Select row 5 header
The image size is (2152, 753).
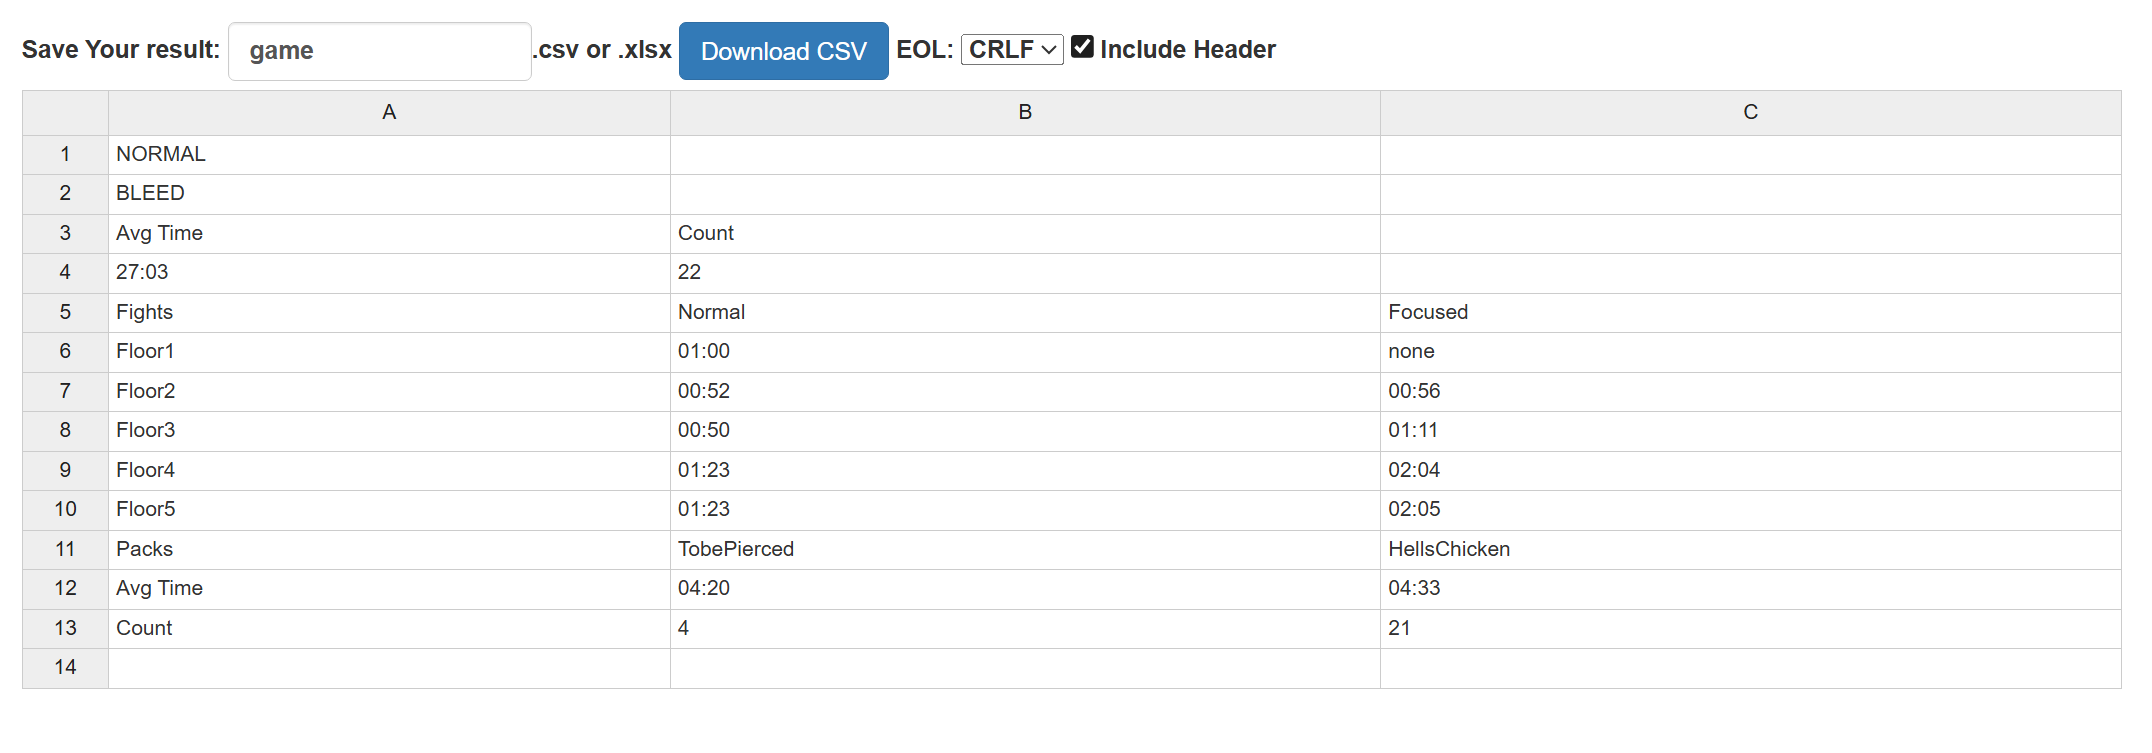pos(65,313)
